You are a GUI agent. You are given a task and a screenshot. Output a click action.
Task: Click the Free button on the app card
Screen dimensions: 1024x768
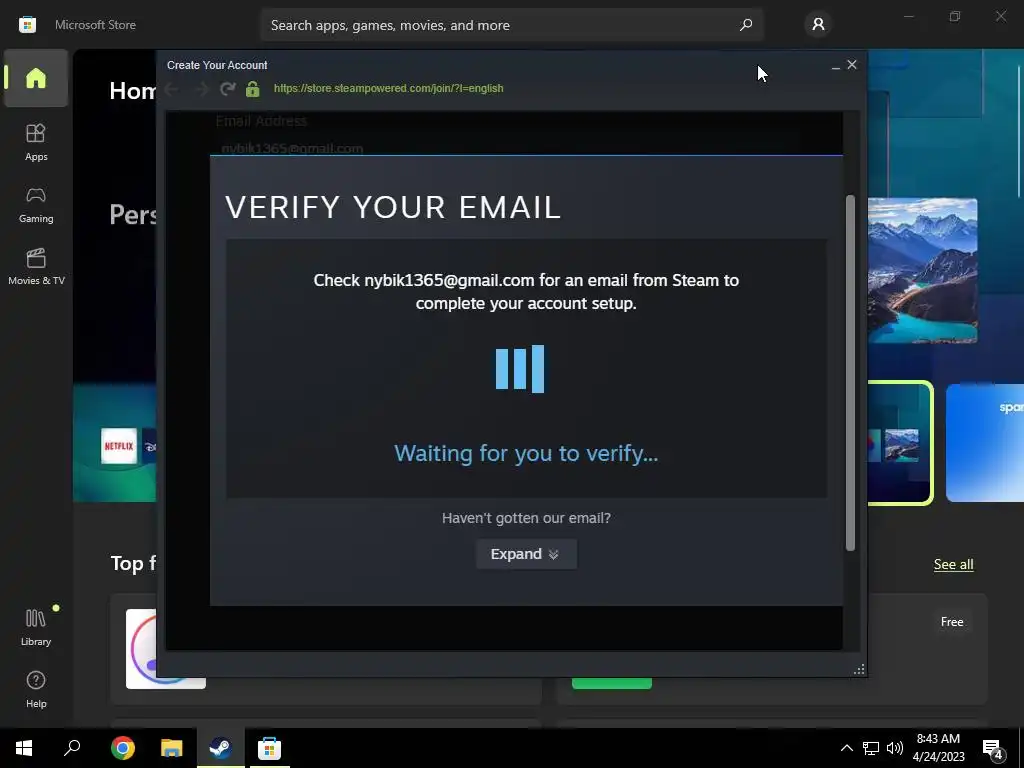[x=952, y=622]
